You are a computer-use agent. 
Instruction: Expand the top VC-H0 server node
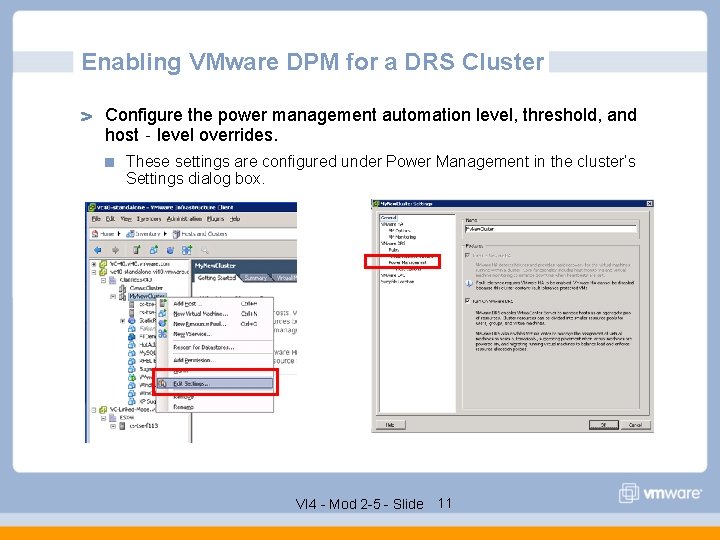pos(94,264)
